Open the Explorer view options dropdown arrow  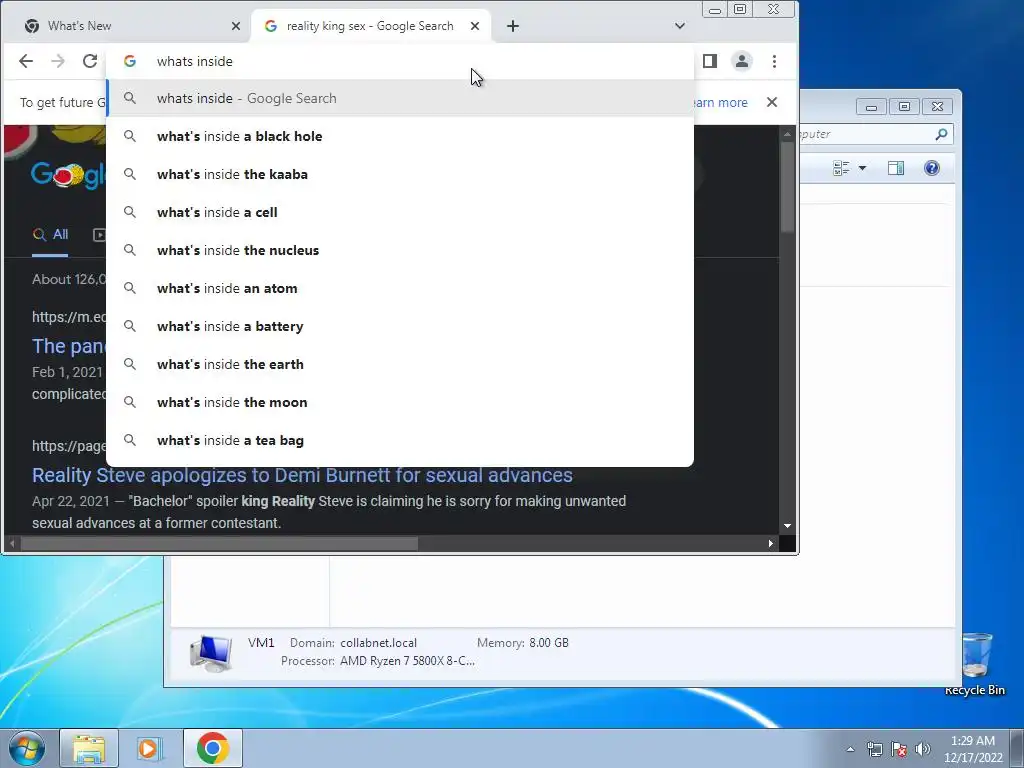click(862, 168)
